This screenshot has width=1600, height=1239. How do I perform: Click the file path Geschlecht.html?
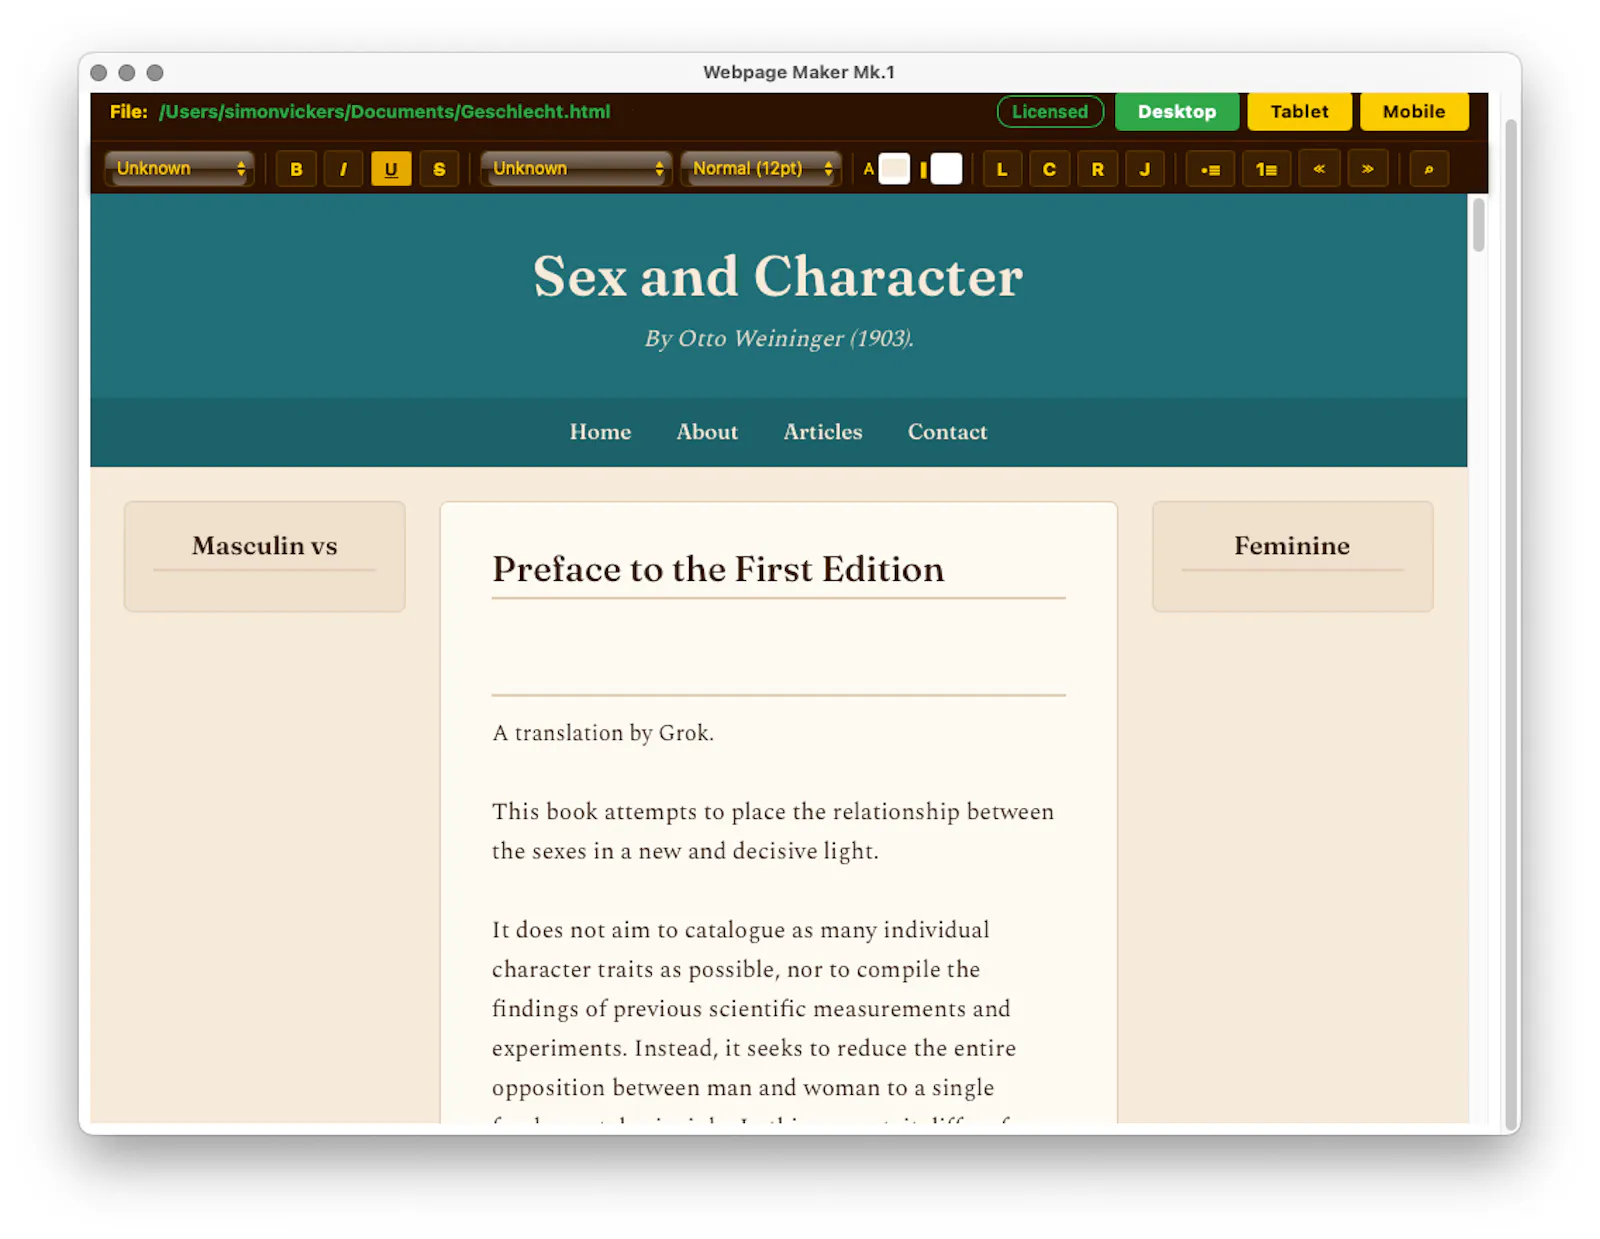[x=384, y=112]
